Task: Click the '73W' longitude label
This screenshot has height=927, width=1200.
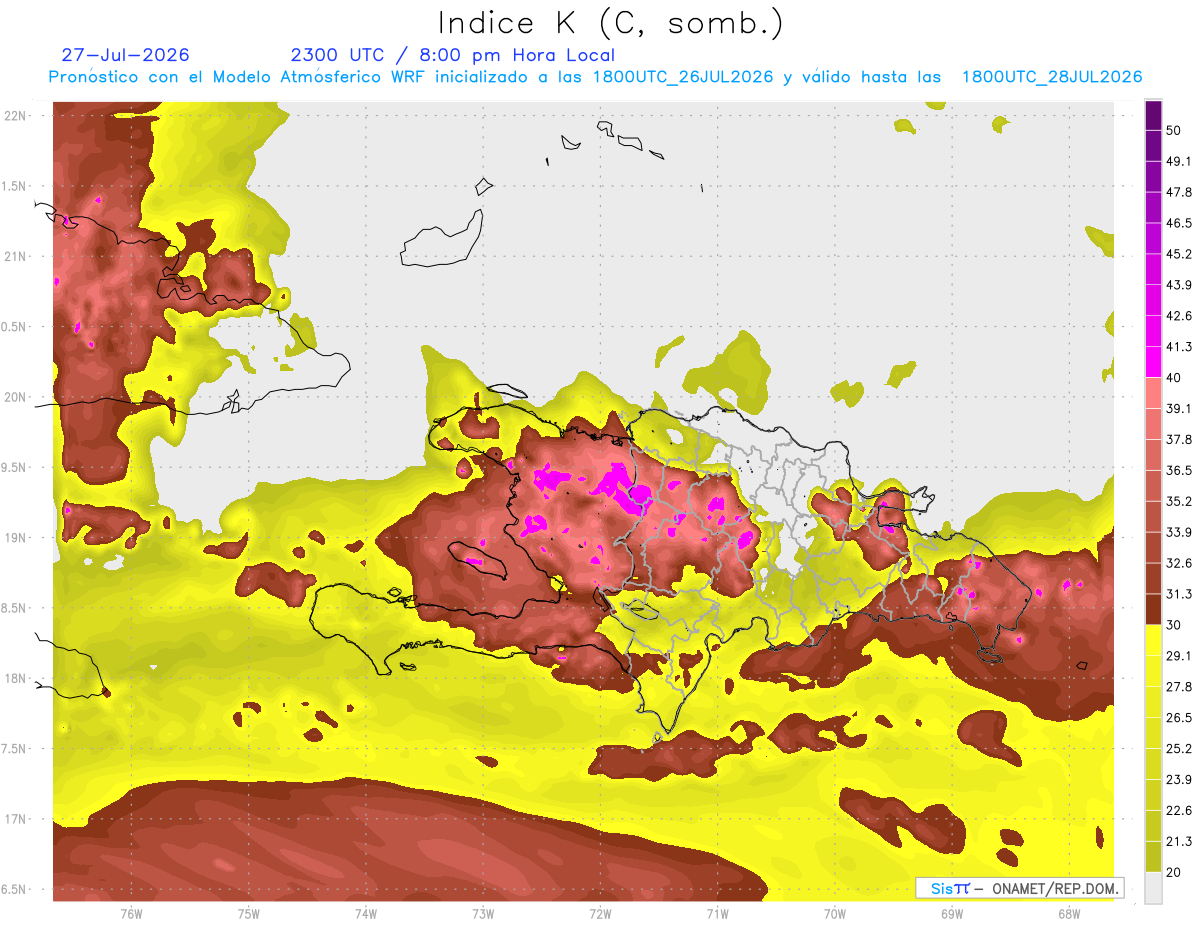Action: [x=483, y=915]
